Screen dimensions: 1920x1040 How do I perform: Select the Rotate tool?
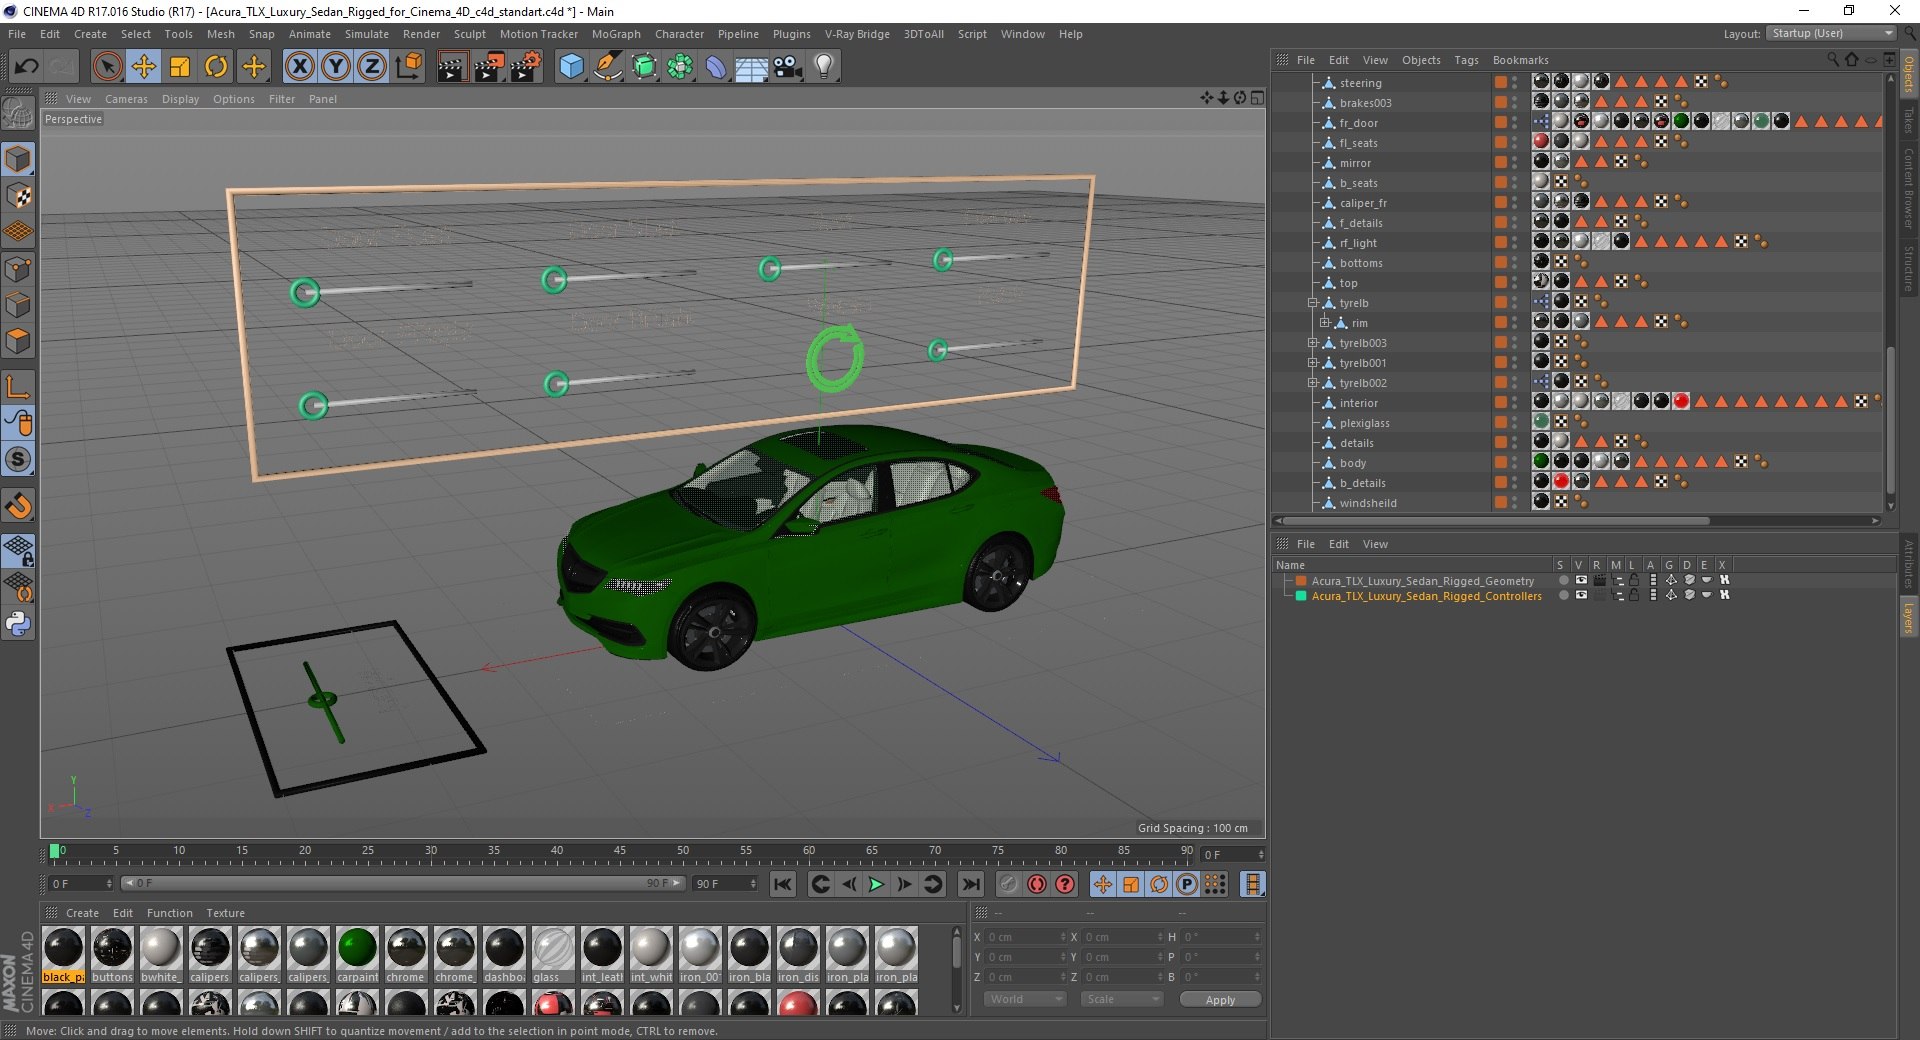point(216,67)
